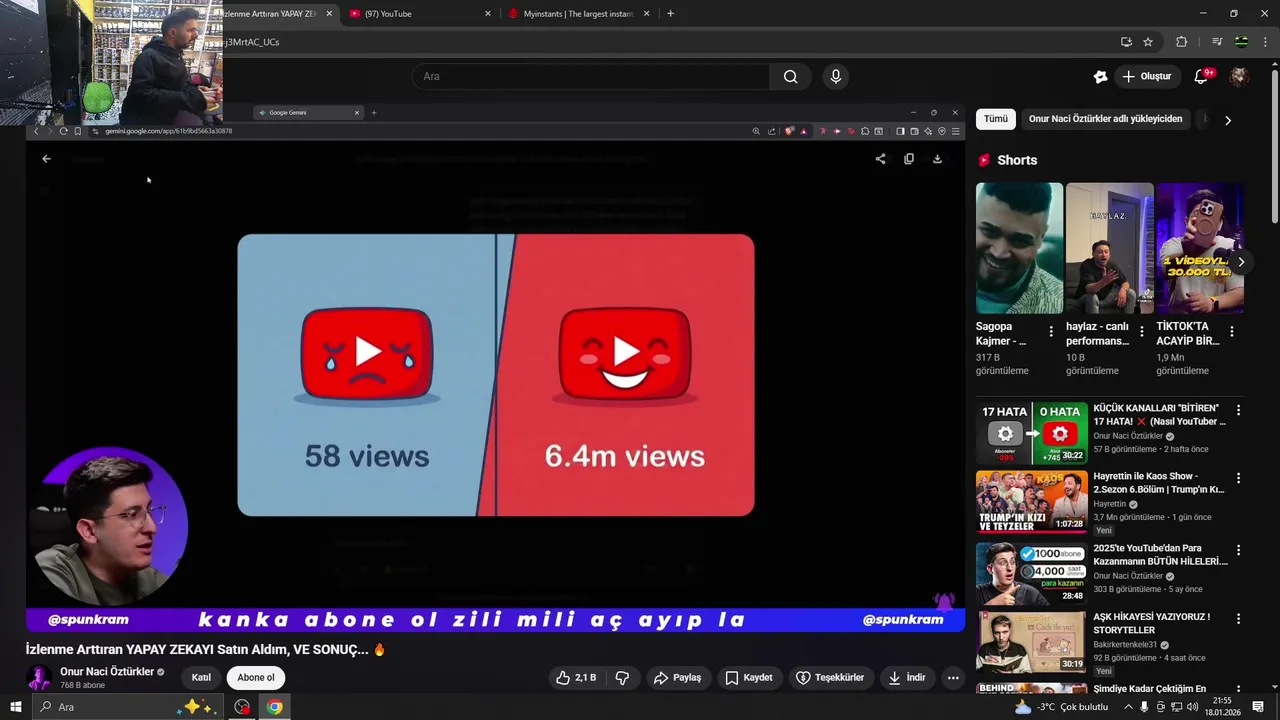Viewport: 1280px width, 720px height.
Task: Select the Tümü filter chip
Action: (x=996, y=119)
